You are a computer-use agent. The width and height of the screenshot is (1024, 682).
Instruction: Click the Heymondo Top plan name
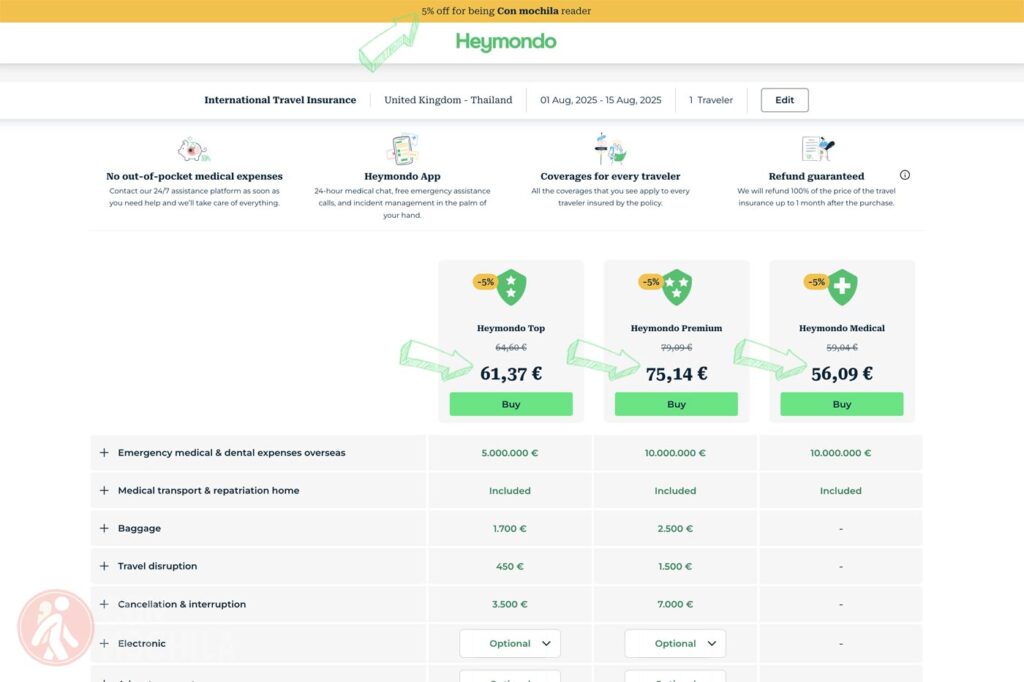click(511, 328)
